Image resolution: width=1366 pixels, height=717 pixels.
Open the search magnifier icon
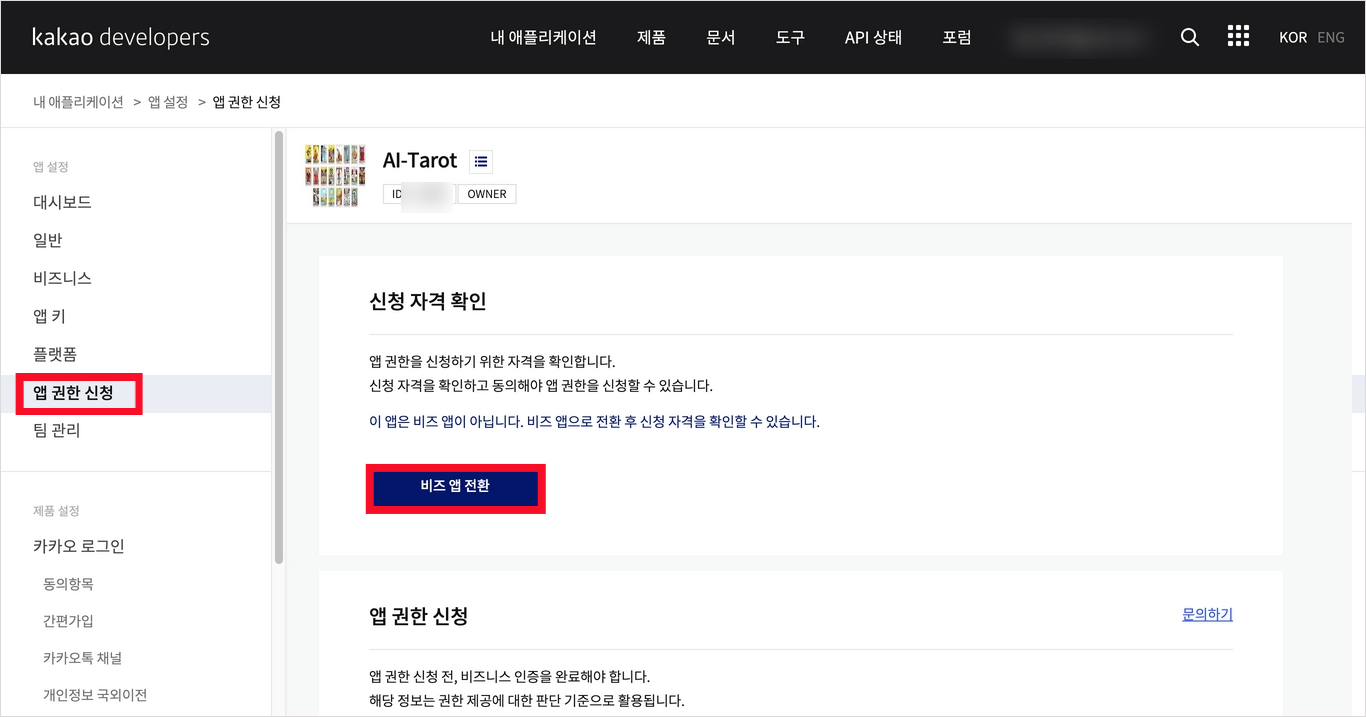[x=1189, y=37]
